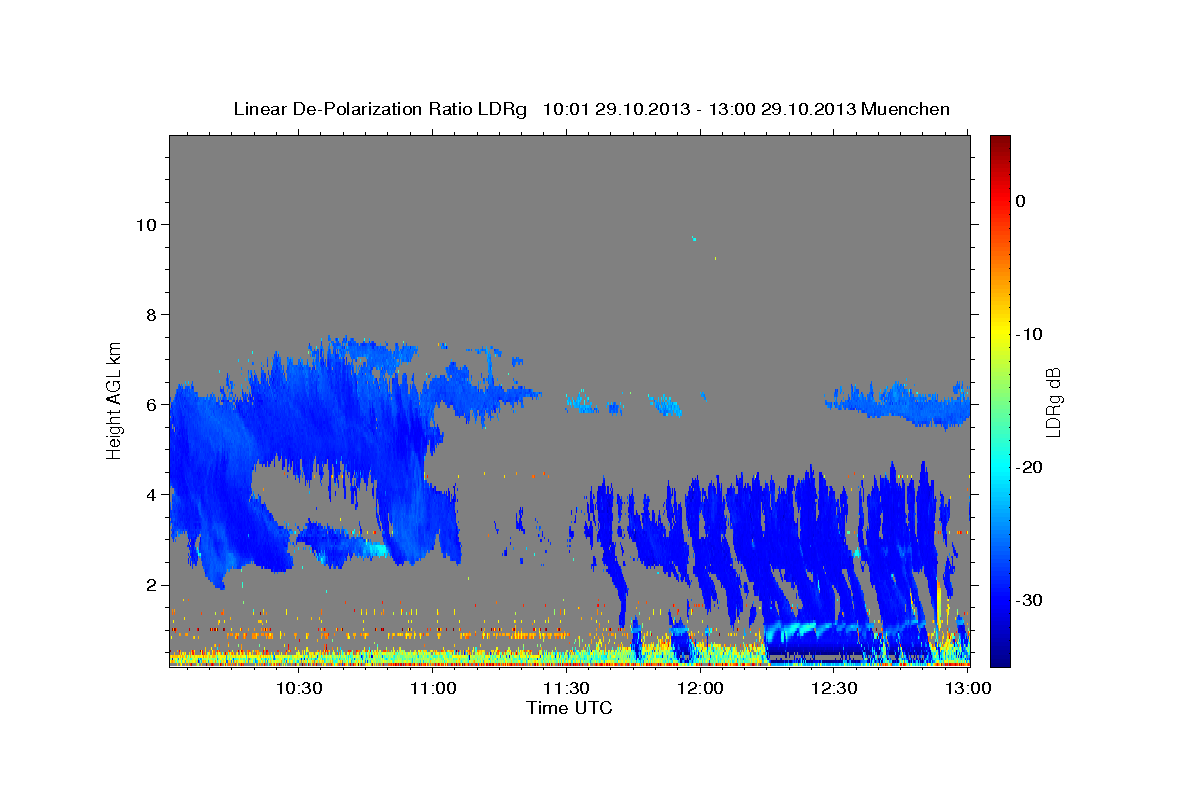Image resolution: width=1200 pixels, height=800 pixels.
Task: Click the height axis label '6'
Action: point(152,404)
